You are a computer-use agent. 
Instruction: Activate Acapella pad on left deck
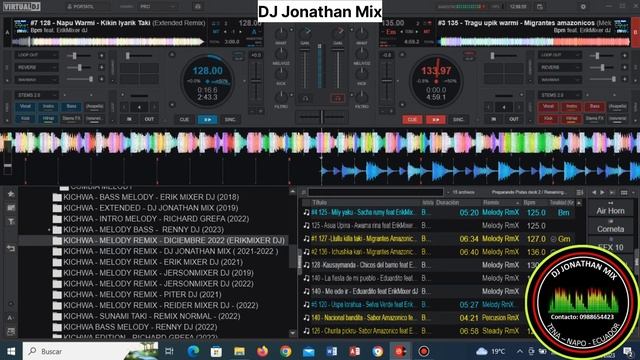pos(95,107)
